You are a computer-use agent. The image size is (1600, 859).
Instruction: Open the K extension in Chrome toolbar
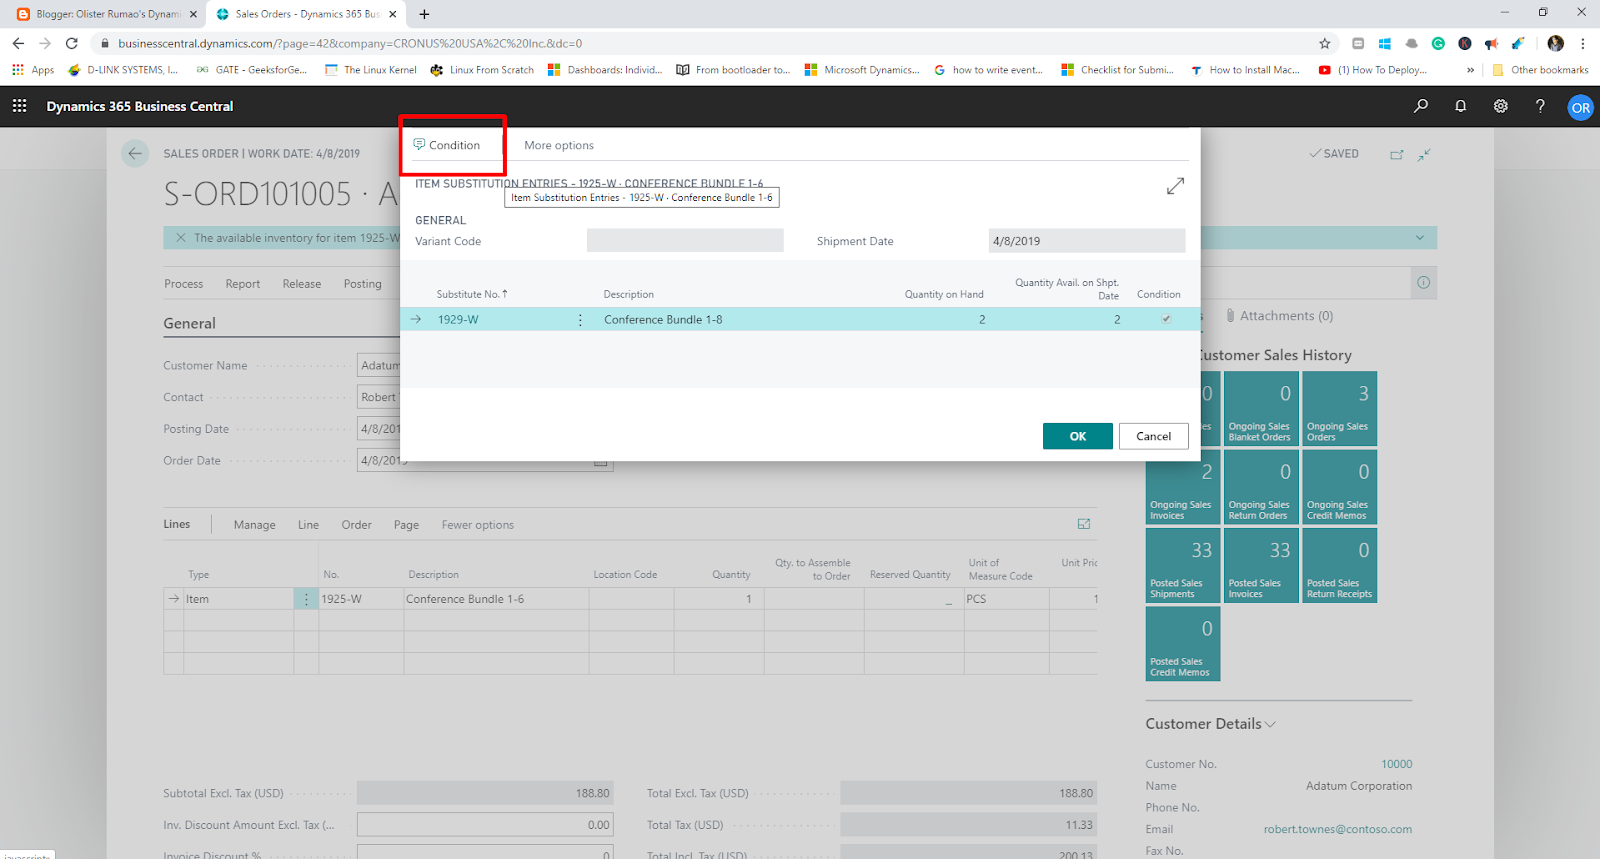click(1465, 43)
